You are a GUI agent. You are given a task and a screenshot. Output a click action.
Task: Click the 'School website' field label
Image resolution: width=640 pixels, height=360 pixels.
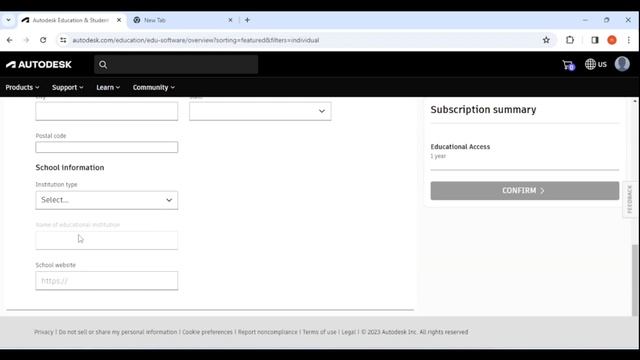[56, 265]
